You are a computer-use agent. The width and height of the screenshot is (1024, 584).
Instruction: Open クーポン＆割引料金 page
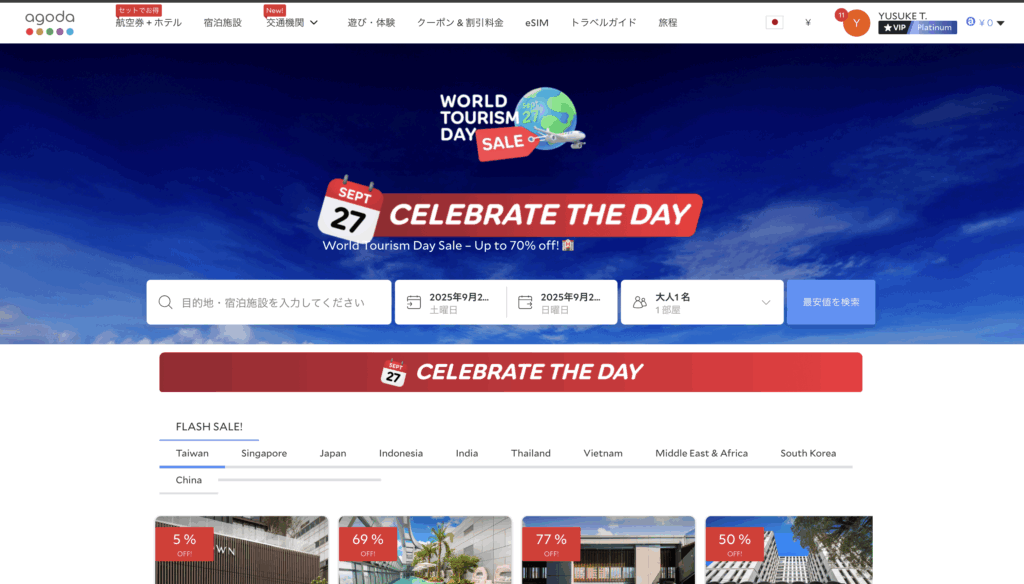click(460, 22)
